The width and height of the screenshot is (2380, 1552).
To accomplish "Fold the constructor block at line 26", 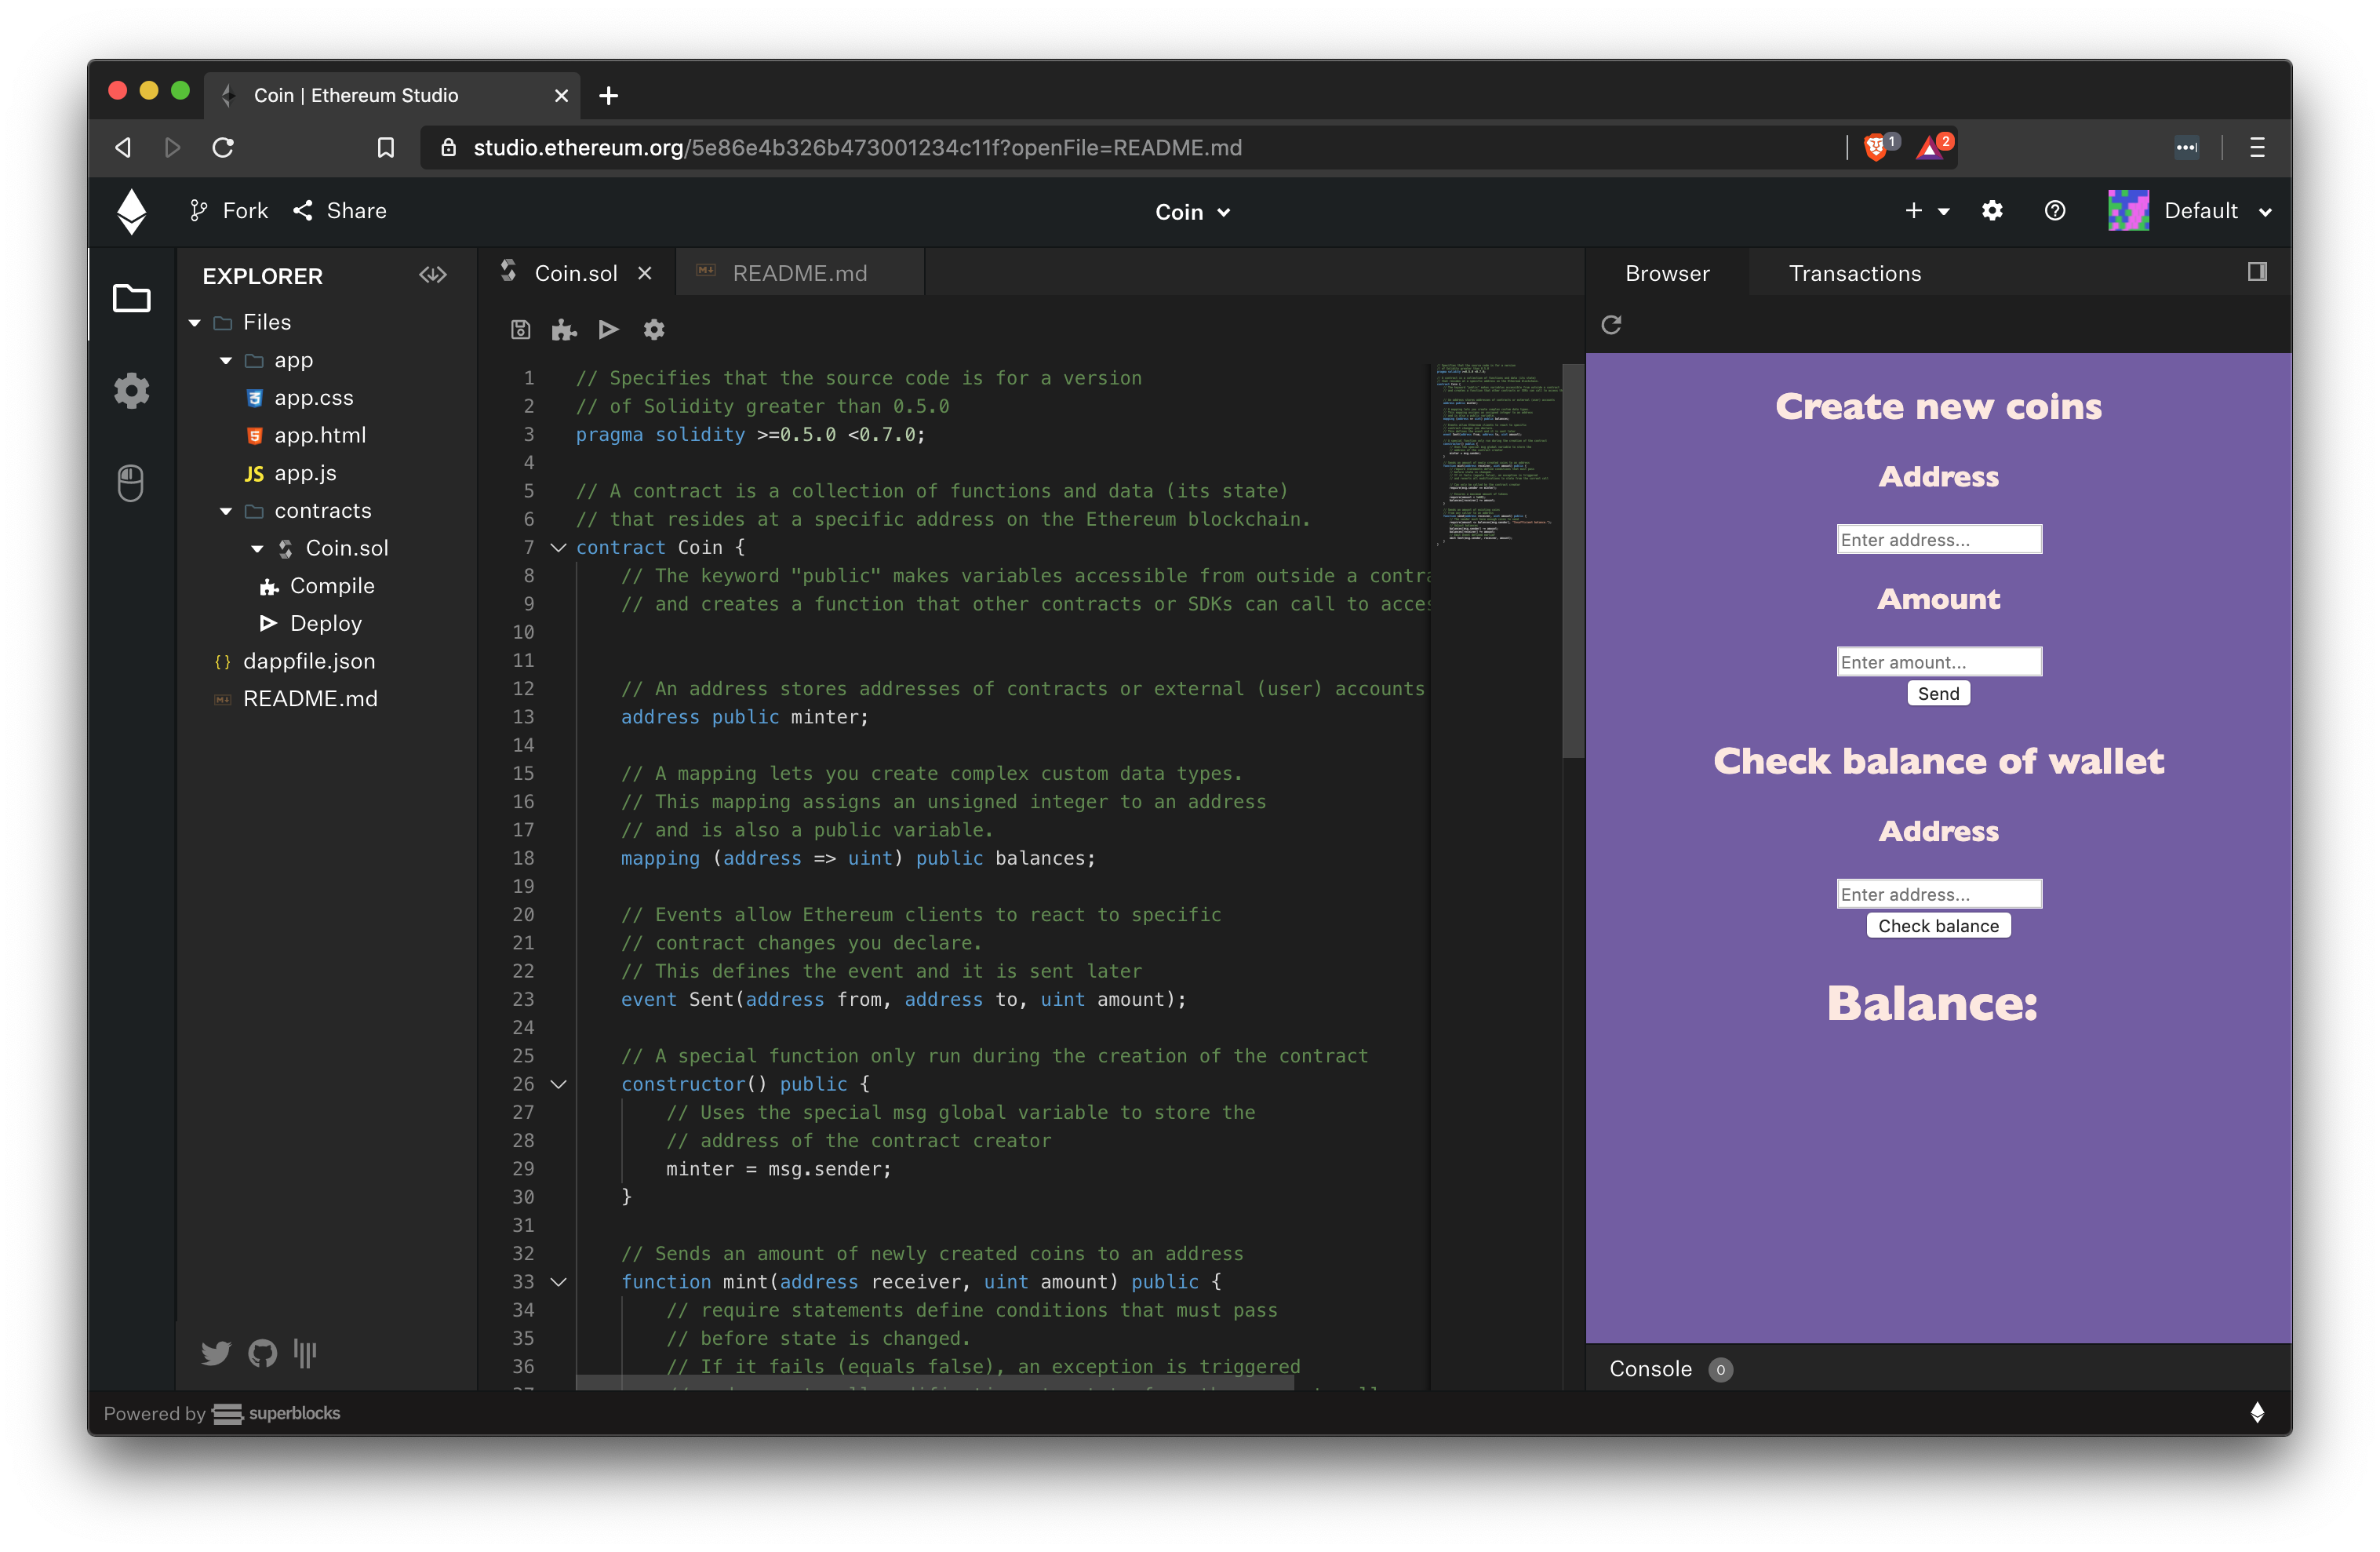I will click(559, 1084).
